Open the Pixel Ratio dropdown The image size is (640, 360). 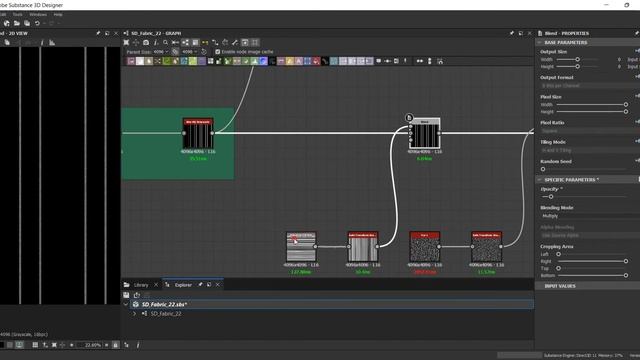(x=590, y=131)
